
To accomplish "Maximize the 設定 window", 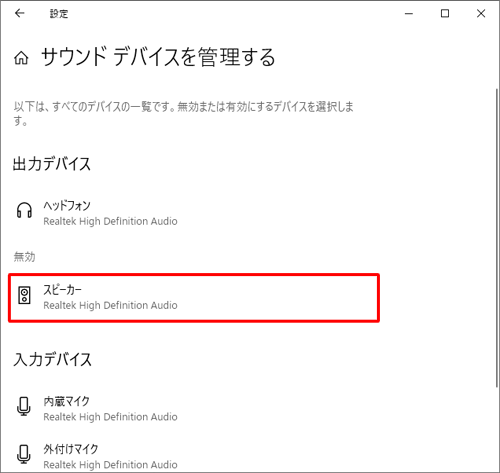I will pos(445,14).
